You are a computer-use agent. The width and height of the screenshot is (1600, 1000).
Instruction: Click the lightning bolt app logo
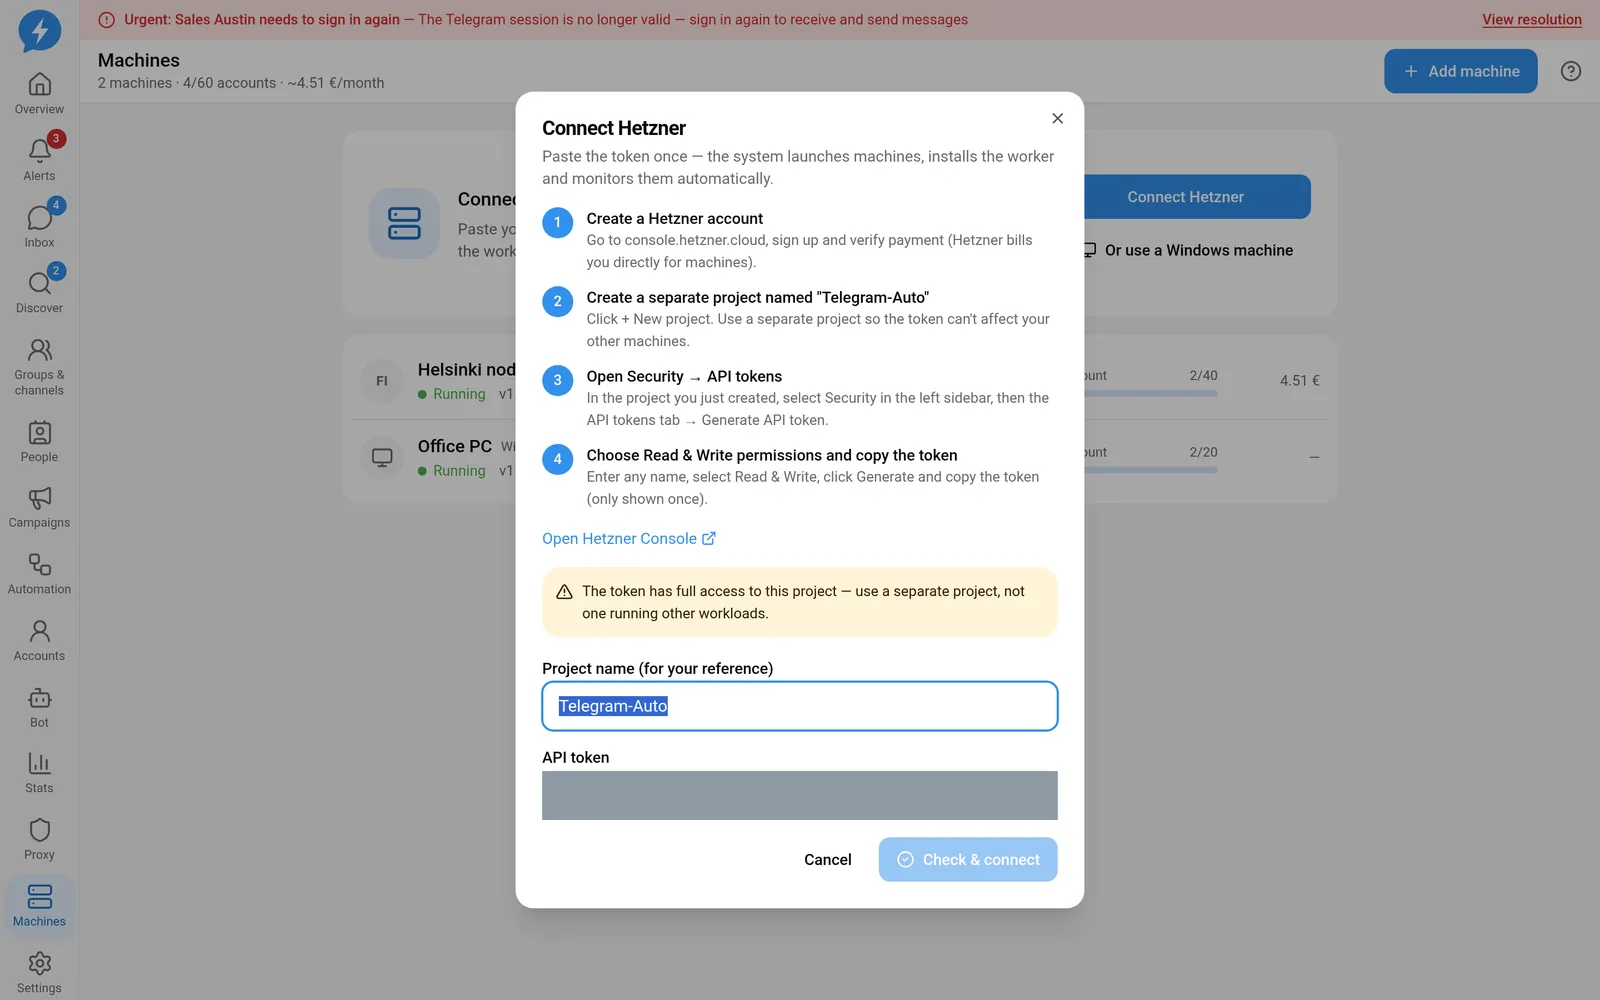coord(40,31)
